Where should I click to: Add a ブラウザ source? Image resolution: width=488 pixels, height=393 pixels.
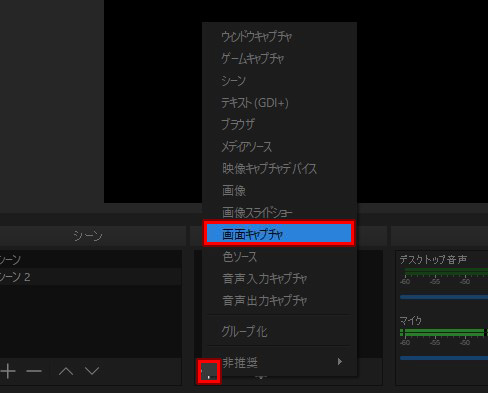(x=279, y=124)
